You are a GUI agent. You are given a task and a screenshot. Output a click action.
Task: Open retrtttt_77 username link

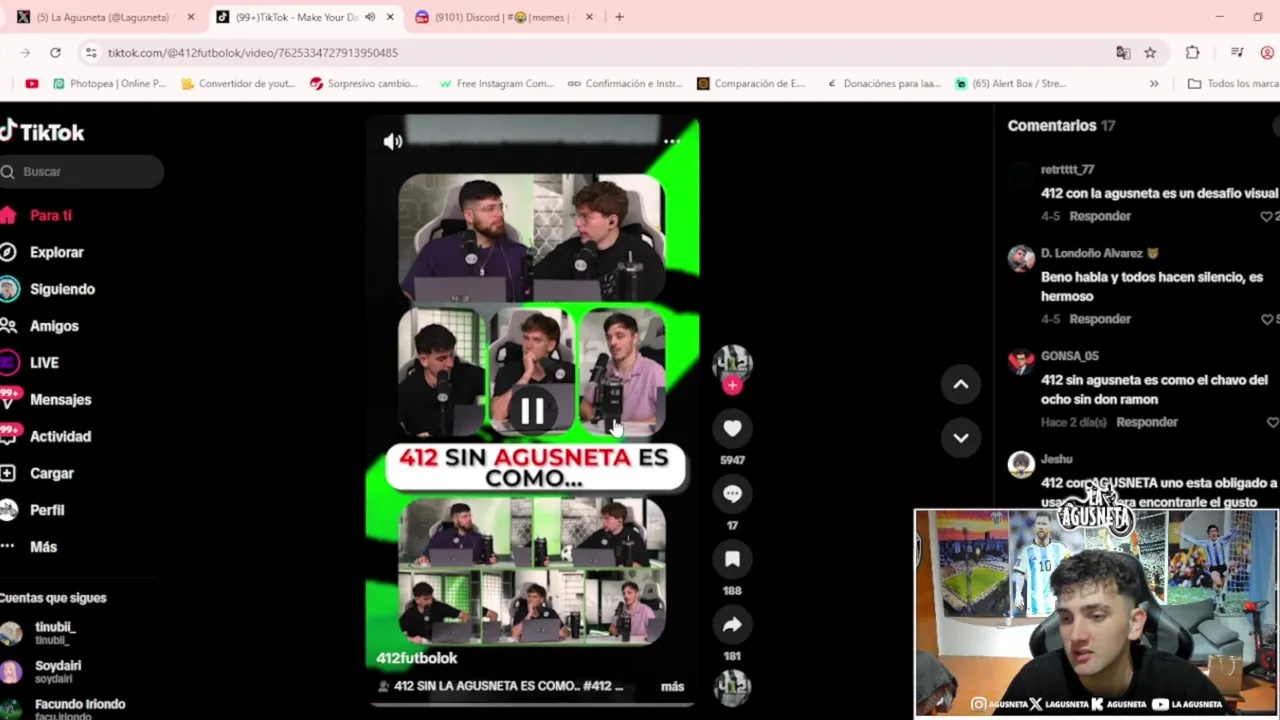(x=1067, y=170)
